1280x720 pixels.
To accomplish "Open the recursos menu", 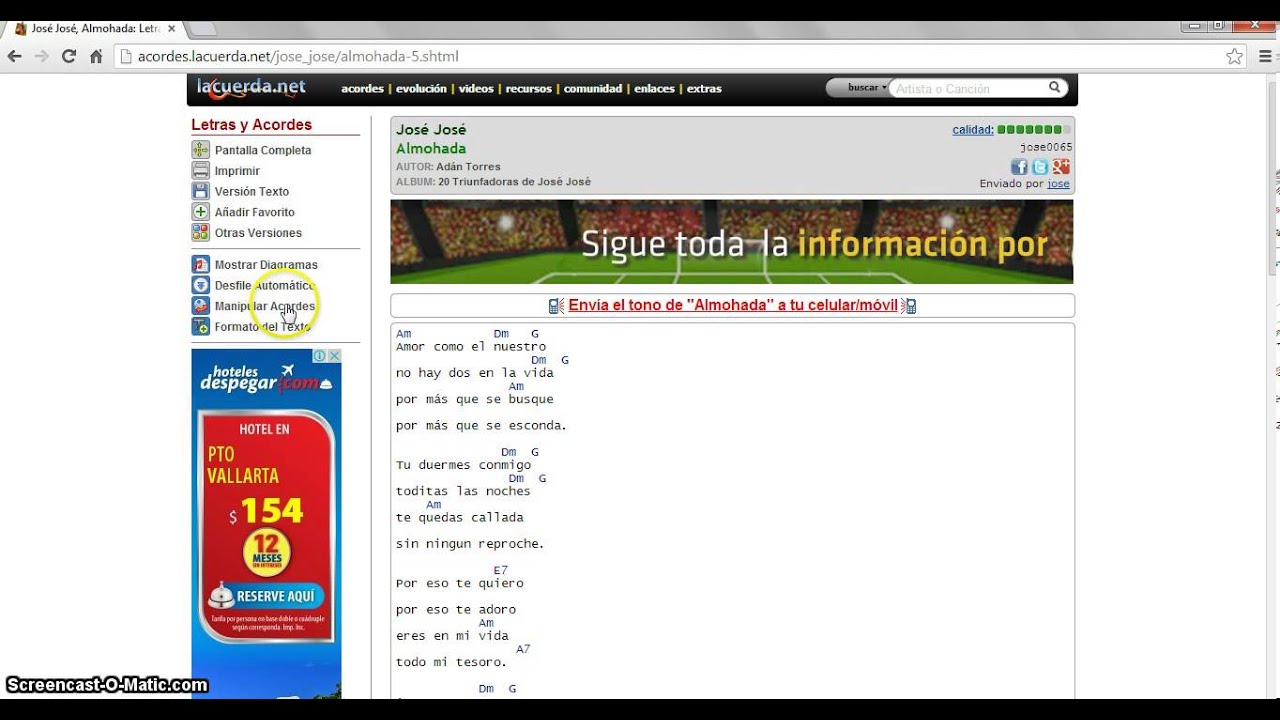I will click(528, 89).
